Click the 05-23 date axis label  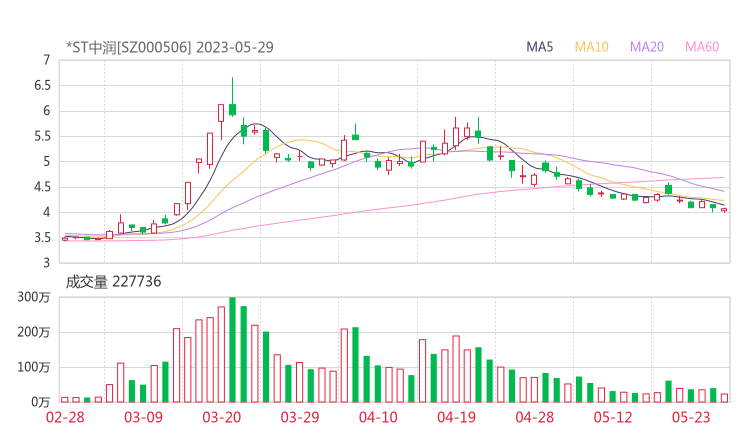pos(691,417)
